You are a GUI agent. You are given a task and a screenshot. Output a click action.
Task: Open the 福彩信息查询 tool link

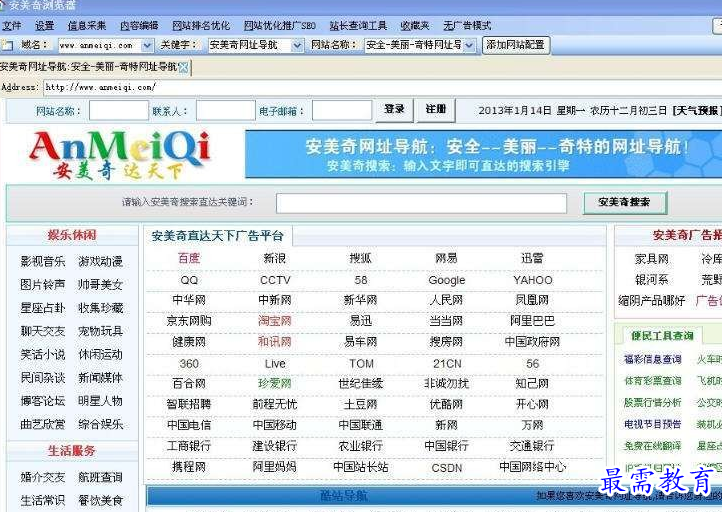652,359
